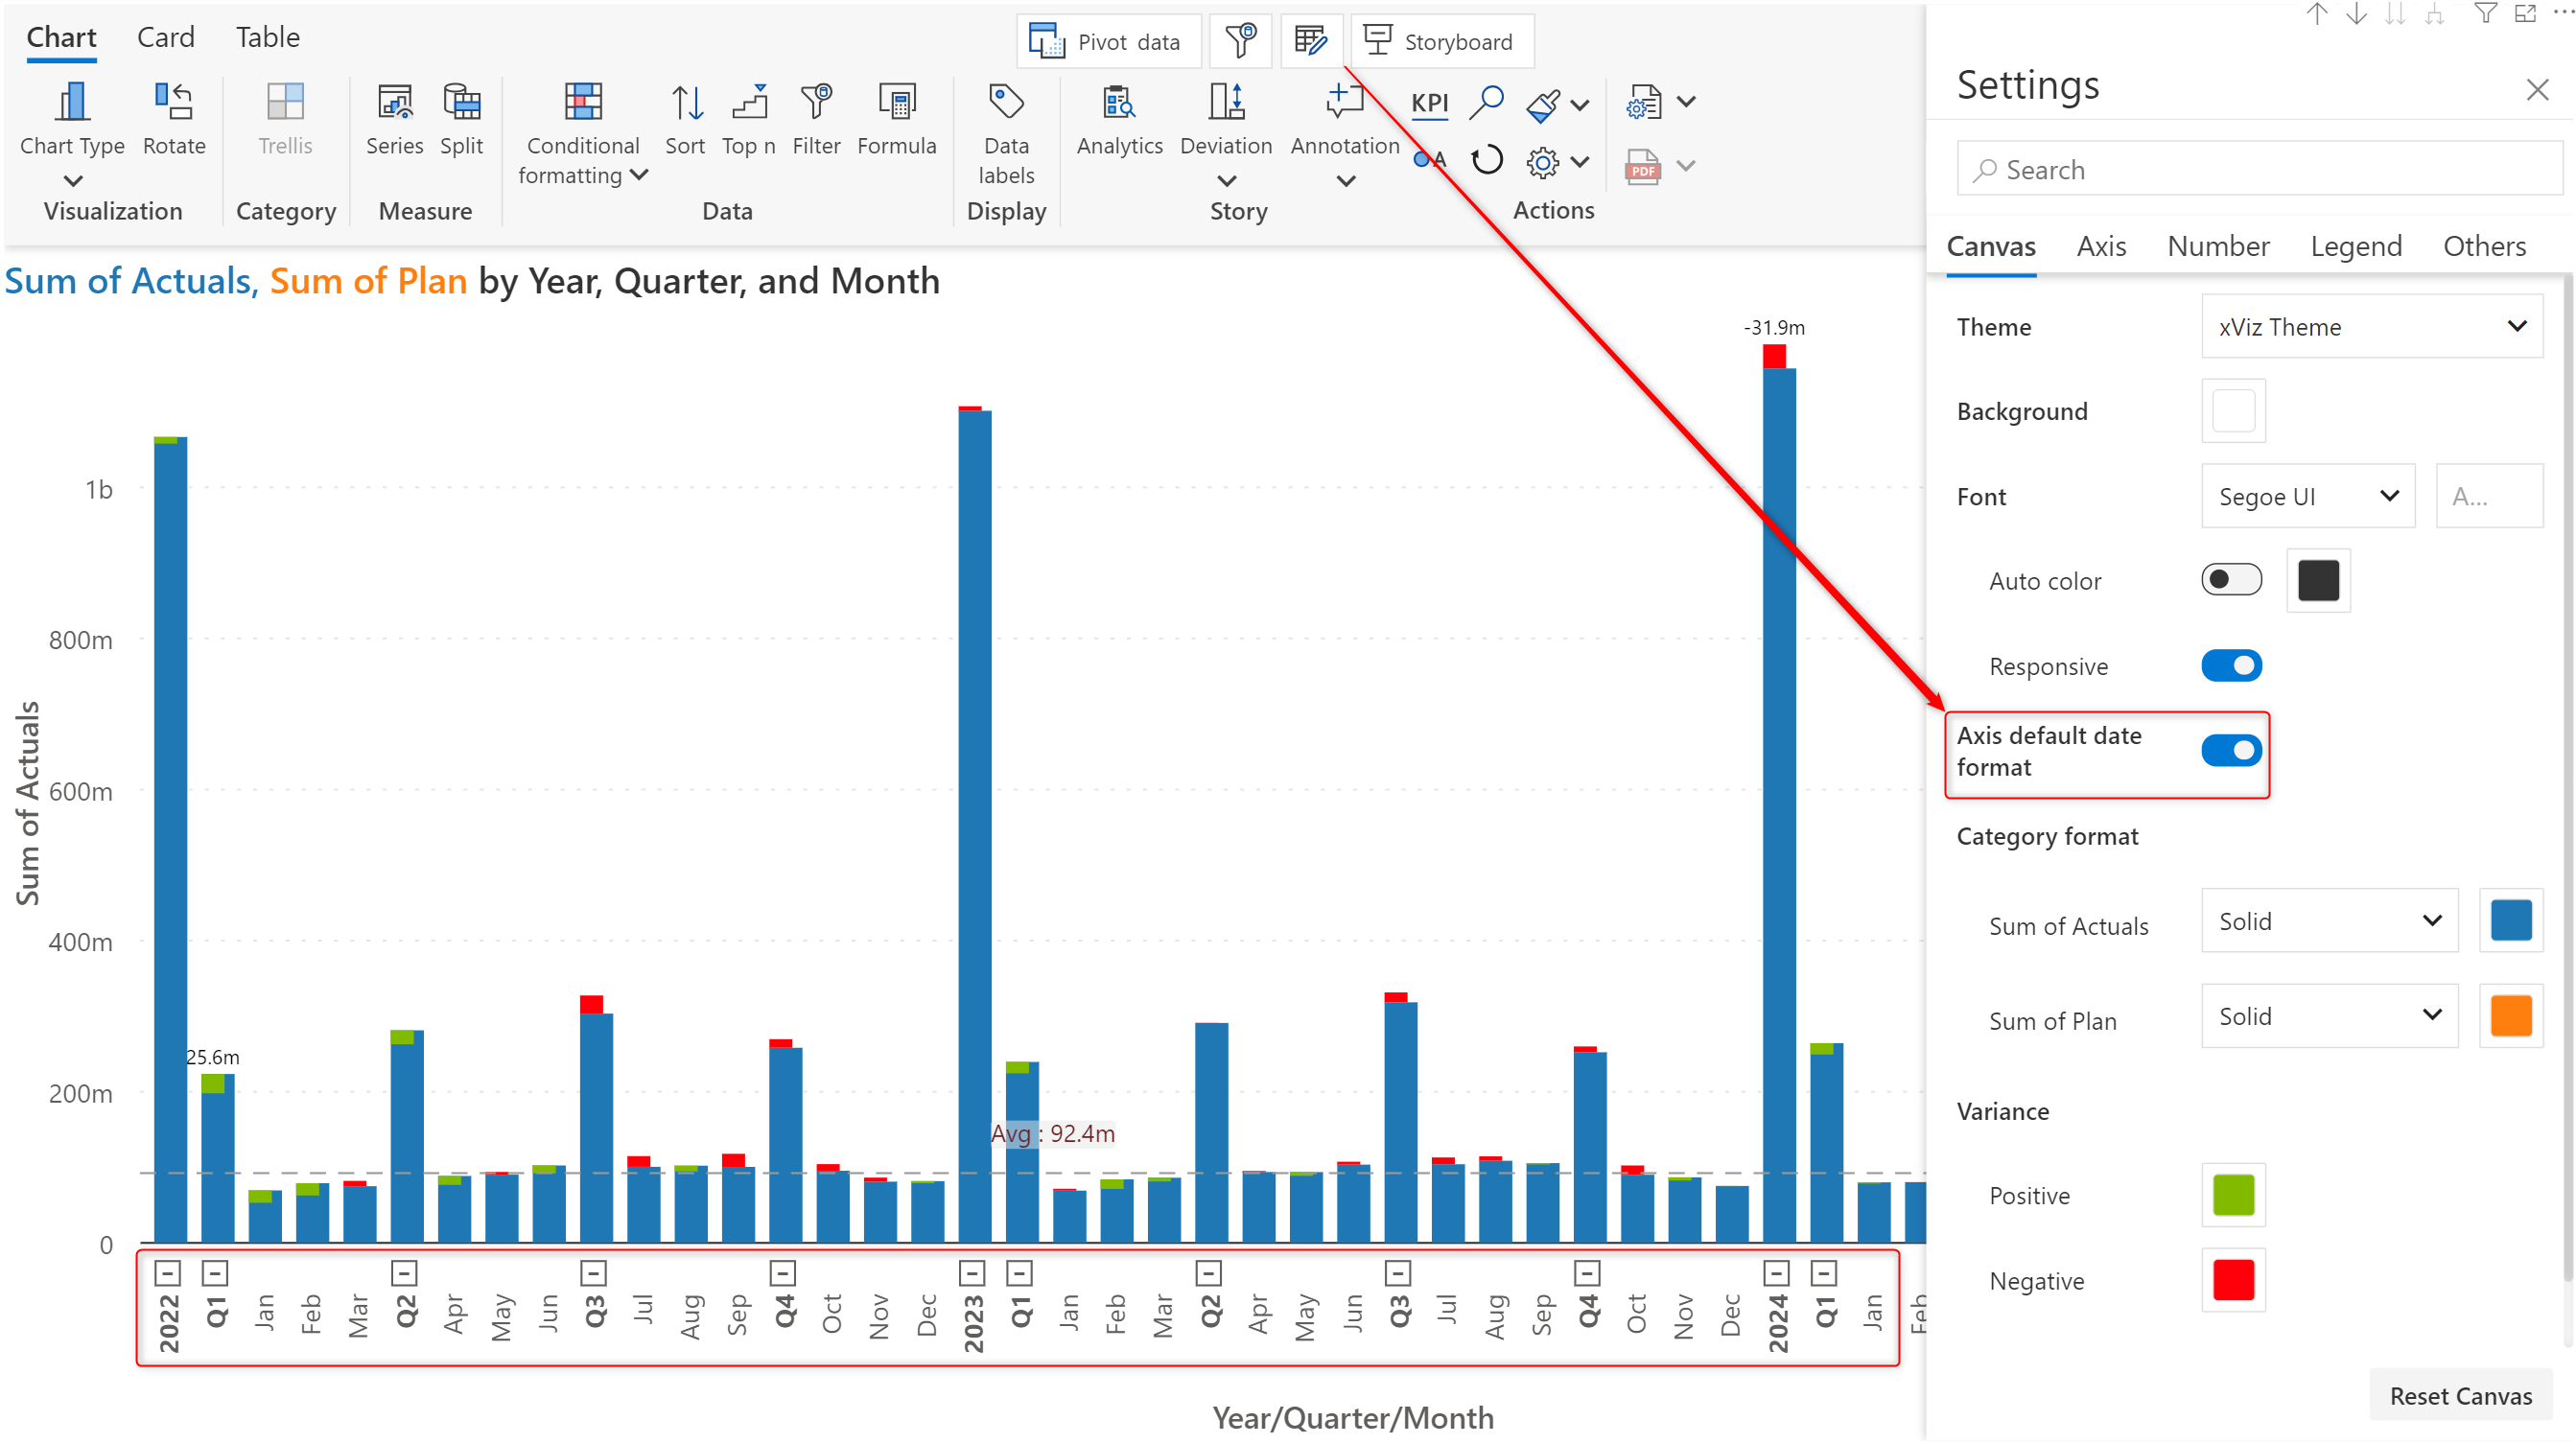
Task: Open the Top n filter tool
Action: (749, 102)
